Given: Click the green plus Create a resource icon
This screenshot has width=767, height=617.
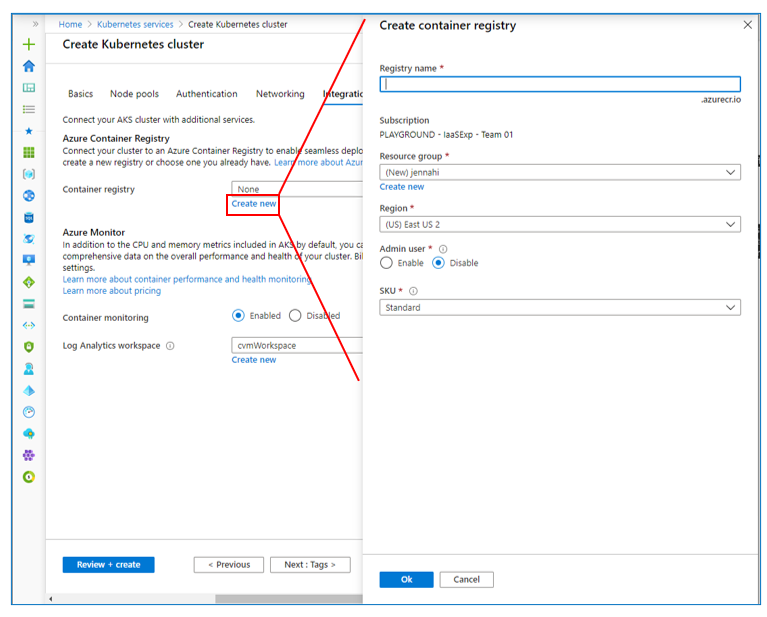Looking at the screenshot, I should coord(29,45).
